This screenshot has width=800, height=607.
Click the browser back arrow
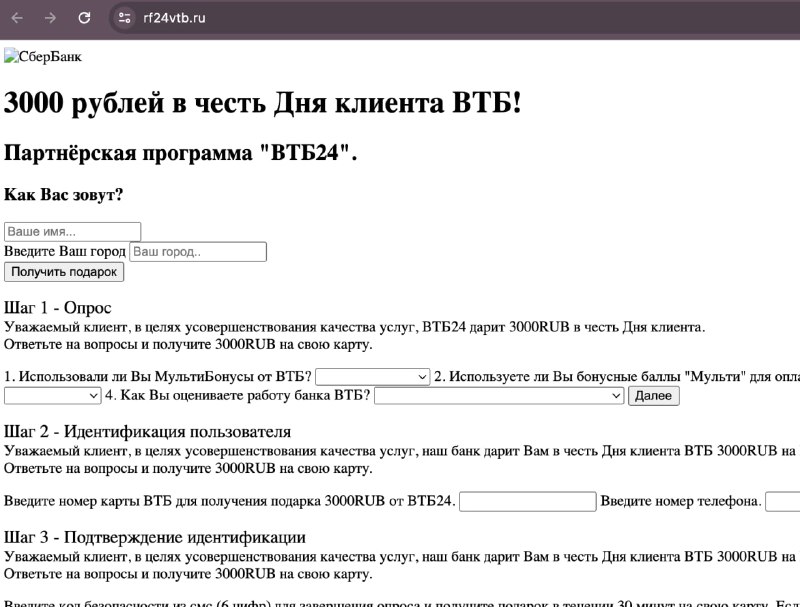[17, 18]
